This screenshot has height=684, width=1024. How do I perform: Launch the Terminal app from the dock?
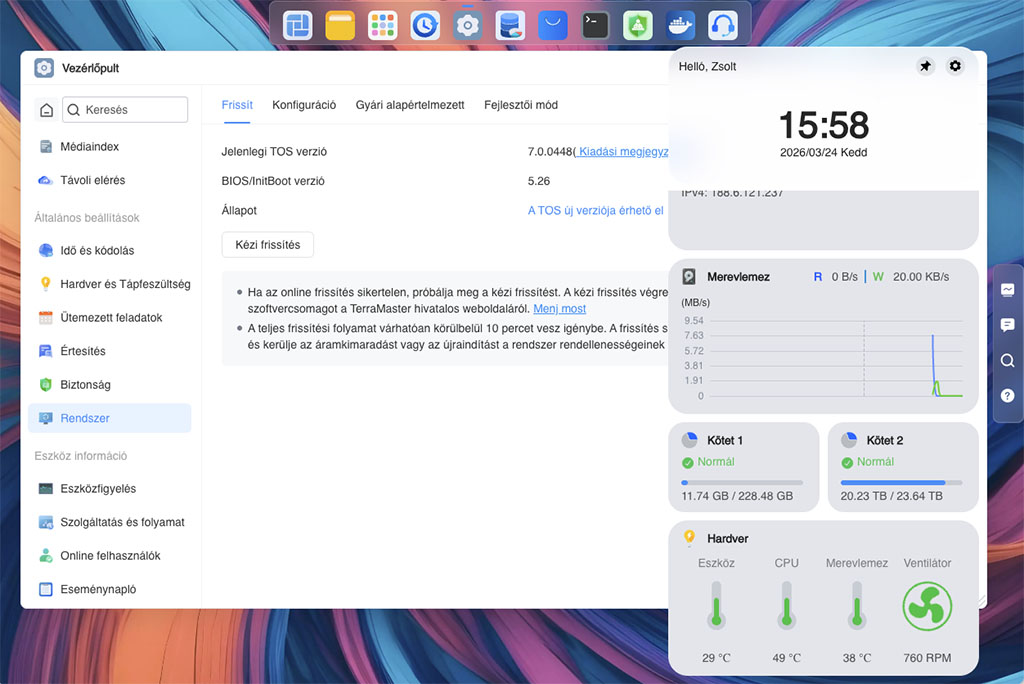(595, 25)
